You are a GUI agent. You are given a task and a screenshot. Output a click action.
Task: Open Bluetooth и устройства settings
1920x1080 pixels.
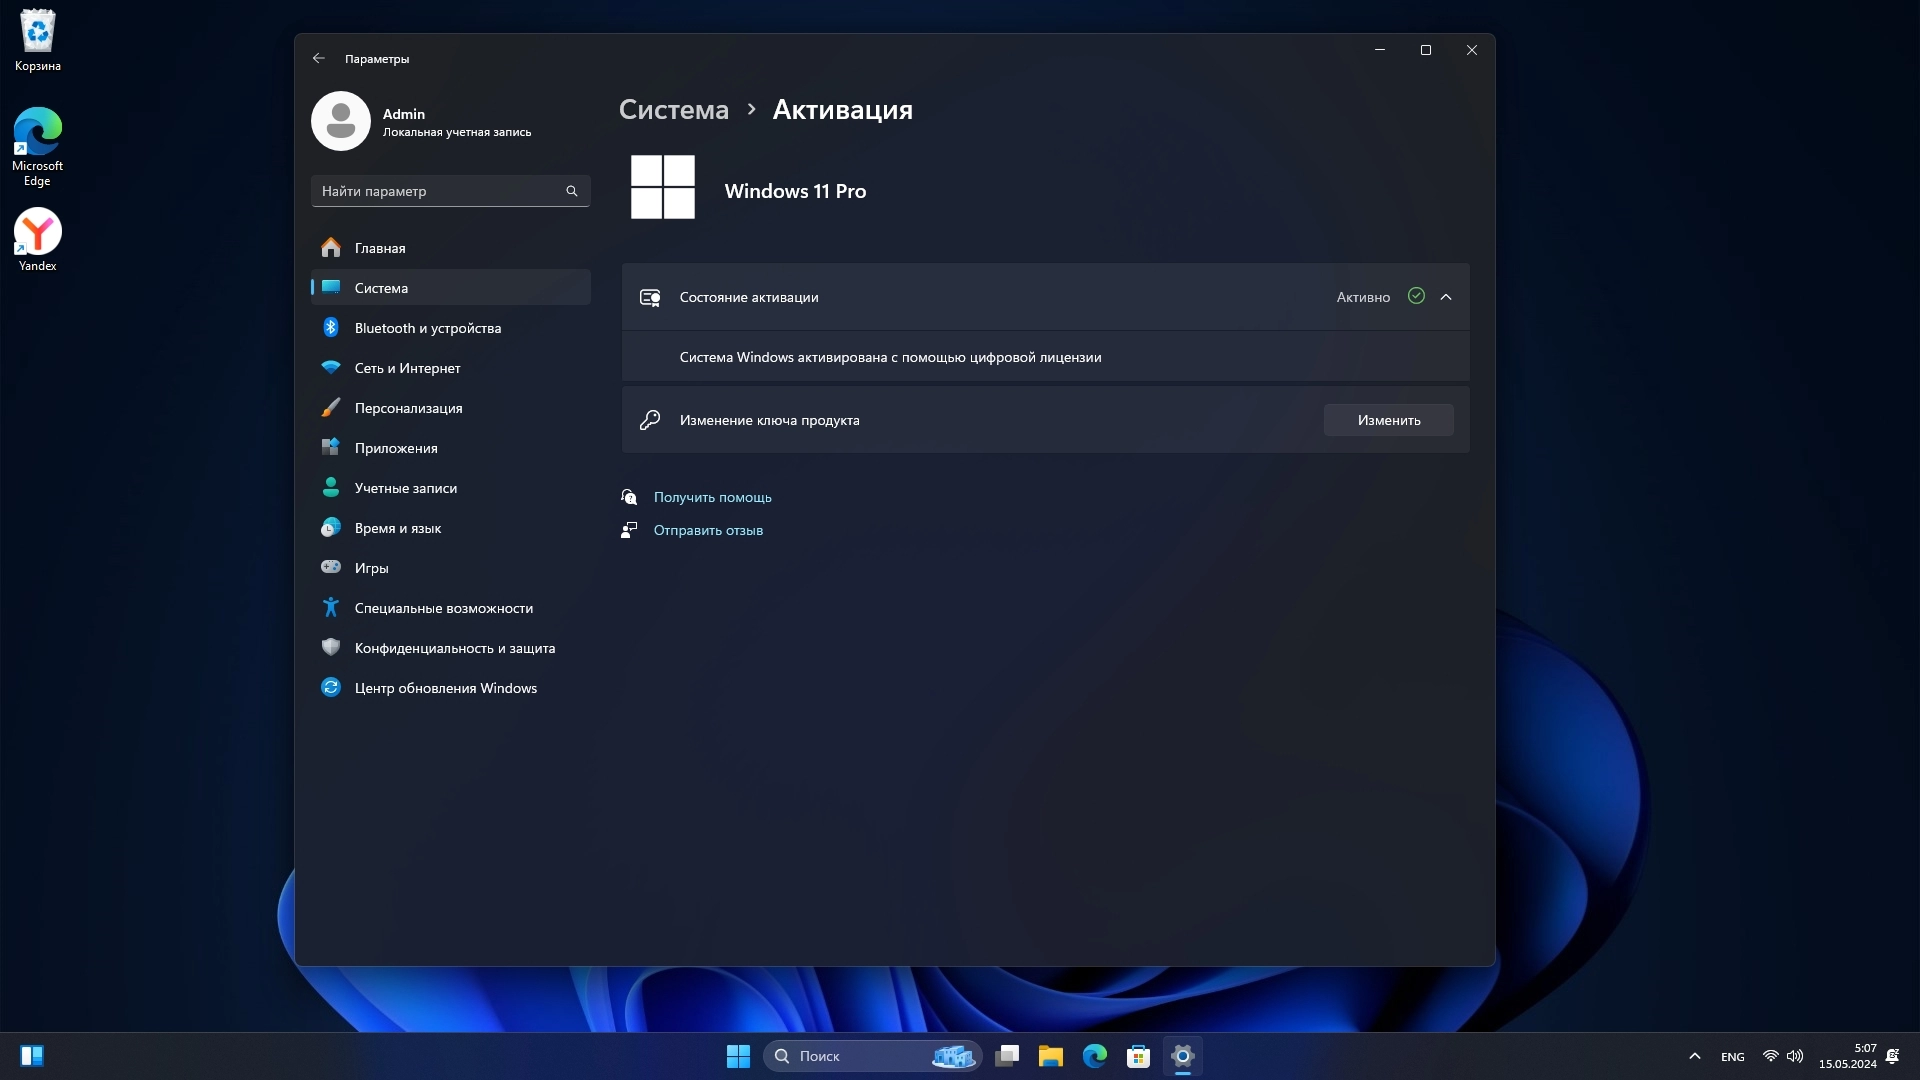pyautogui.click(x=427, y=328)
